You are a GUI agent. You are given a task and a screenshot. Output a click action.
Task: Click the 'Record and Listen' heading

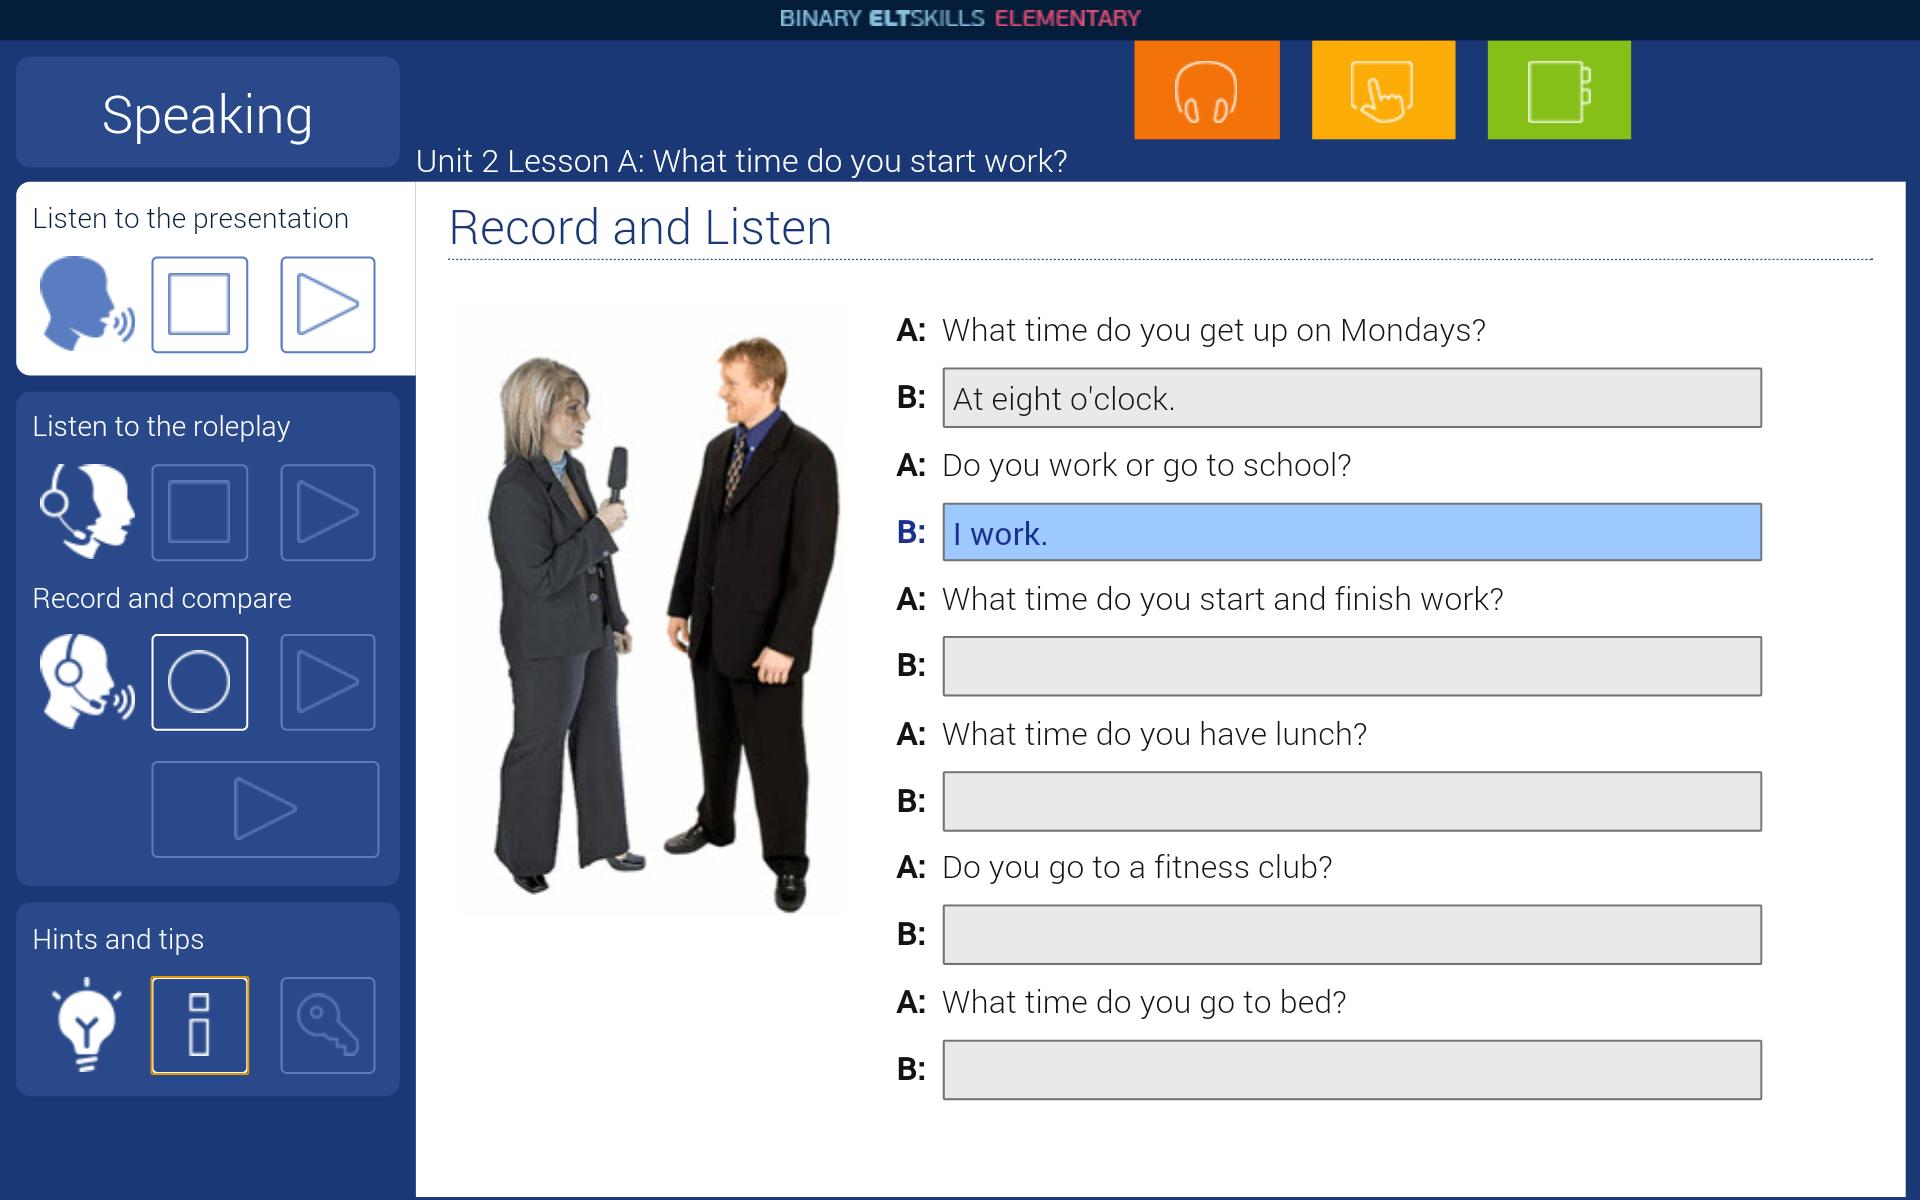click(640, 227)
